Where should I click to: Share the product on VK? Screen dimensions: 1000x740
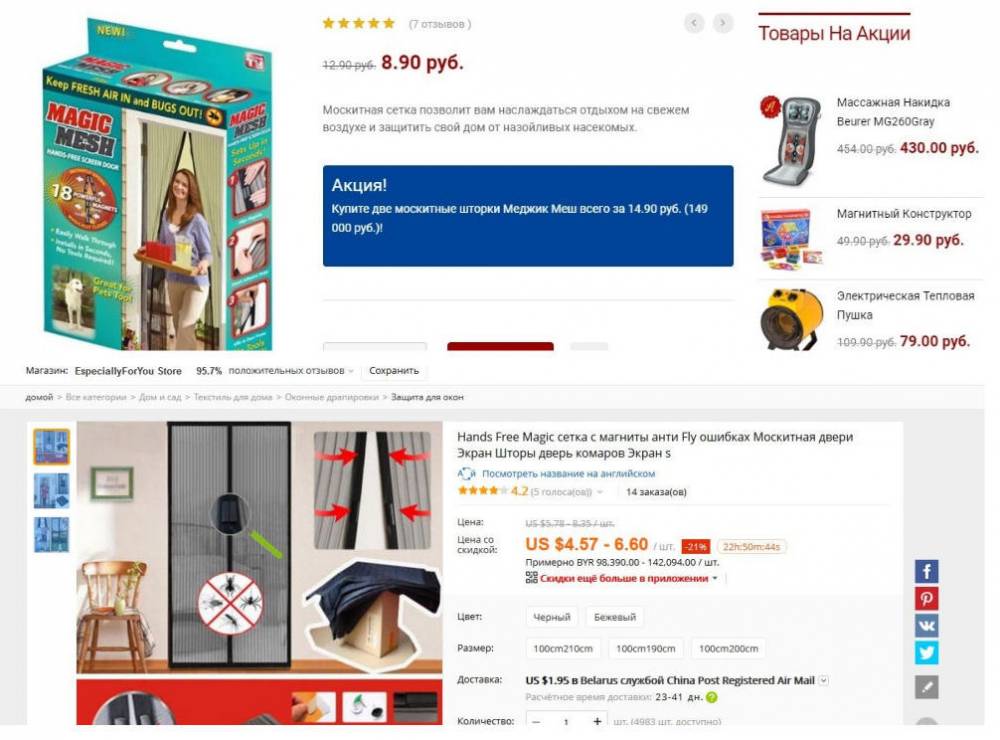(927, 626)
